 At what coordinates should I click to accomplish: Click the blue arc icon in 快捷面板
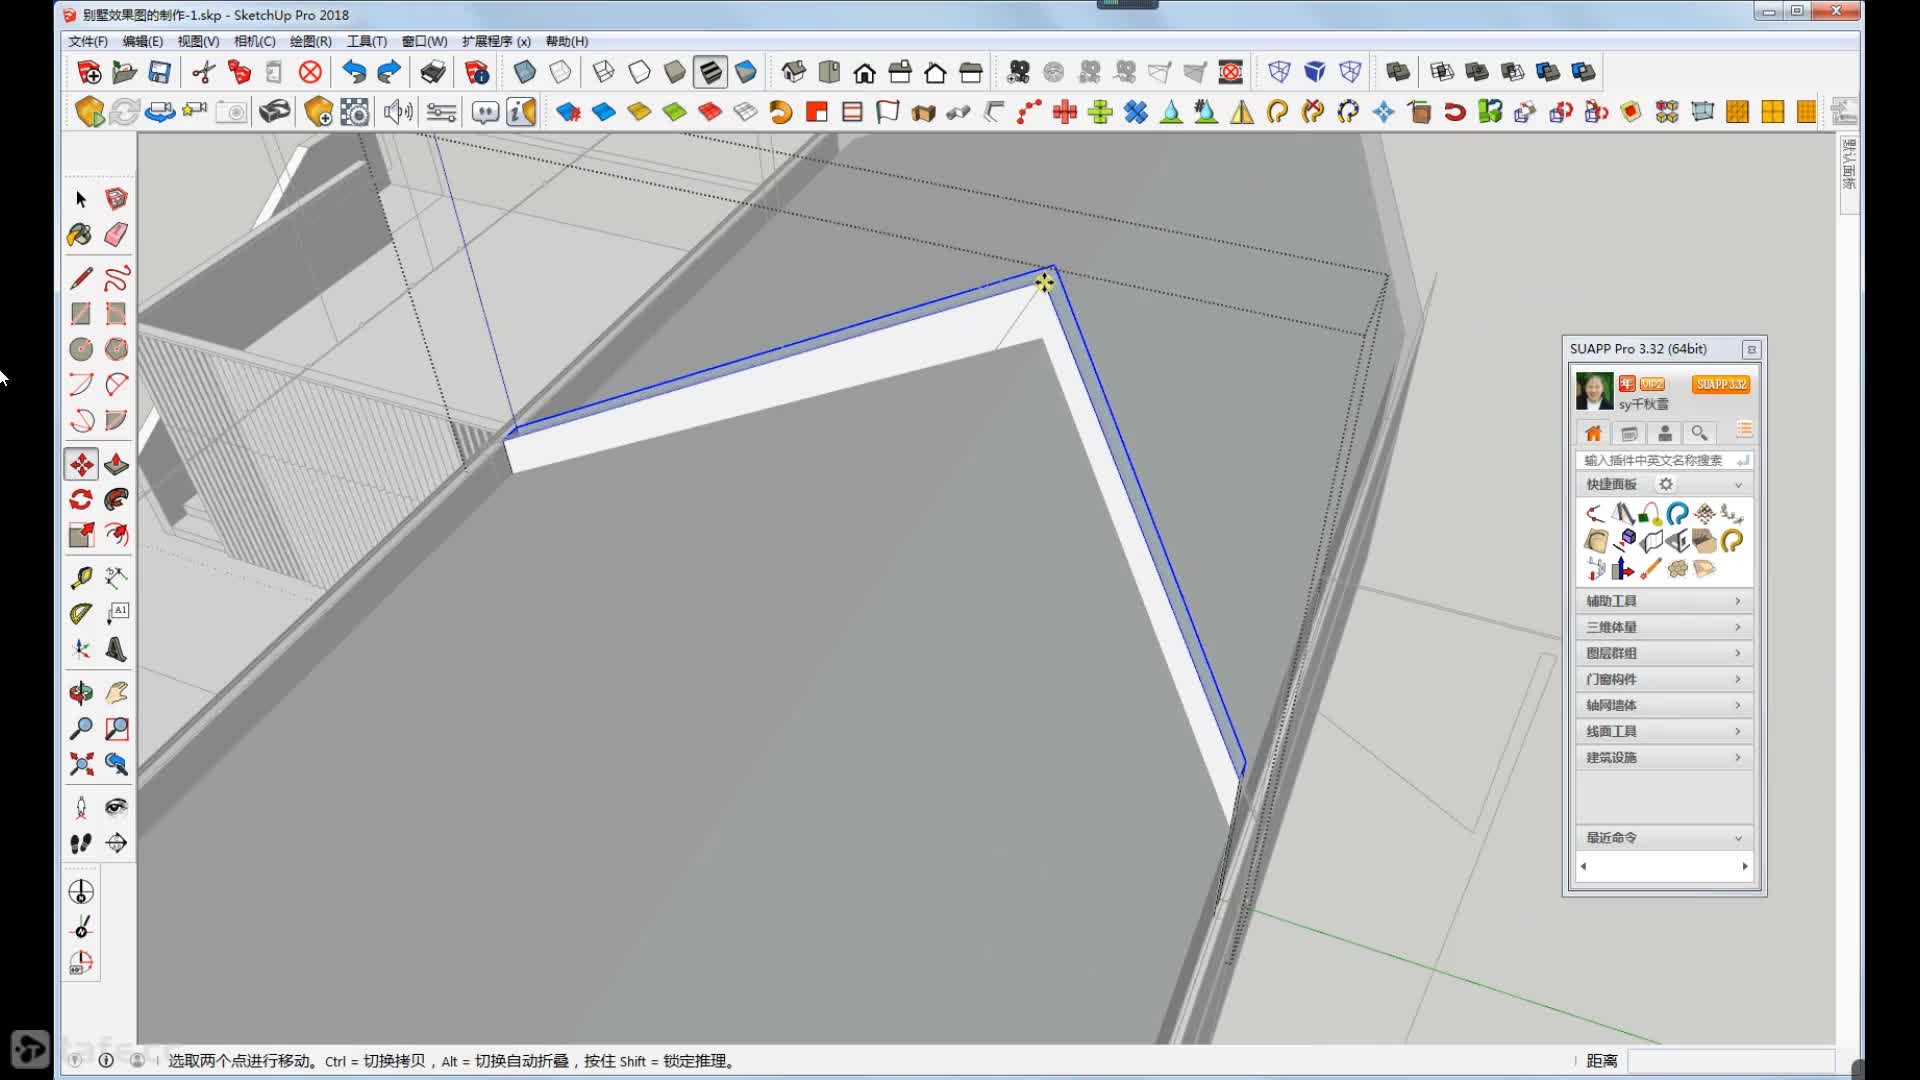[1677, 514]
